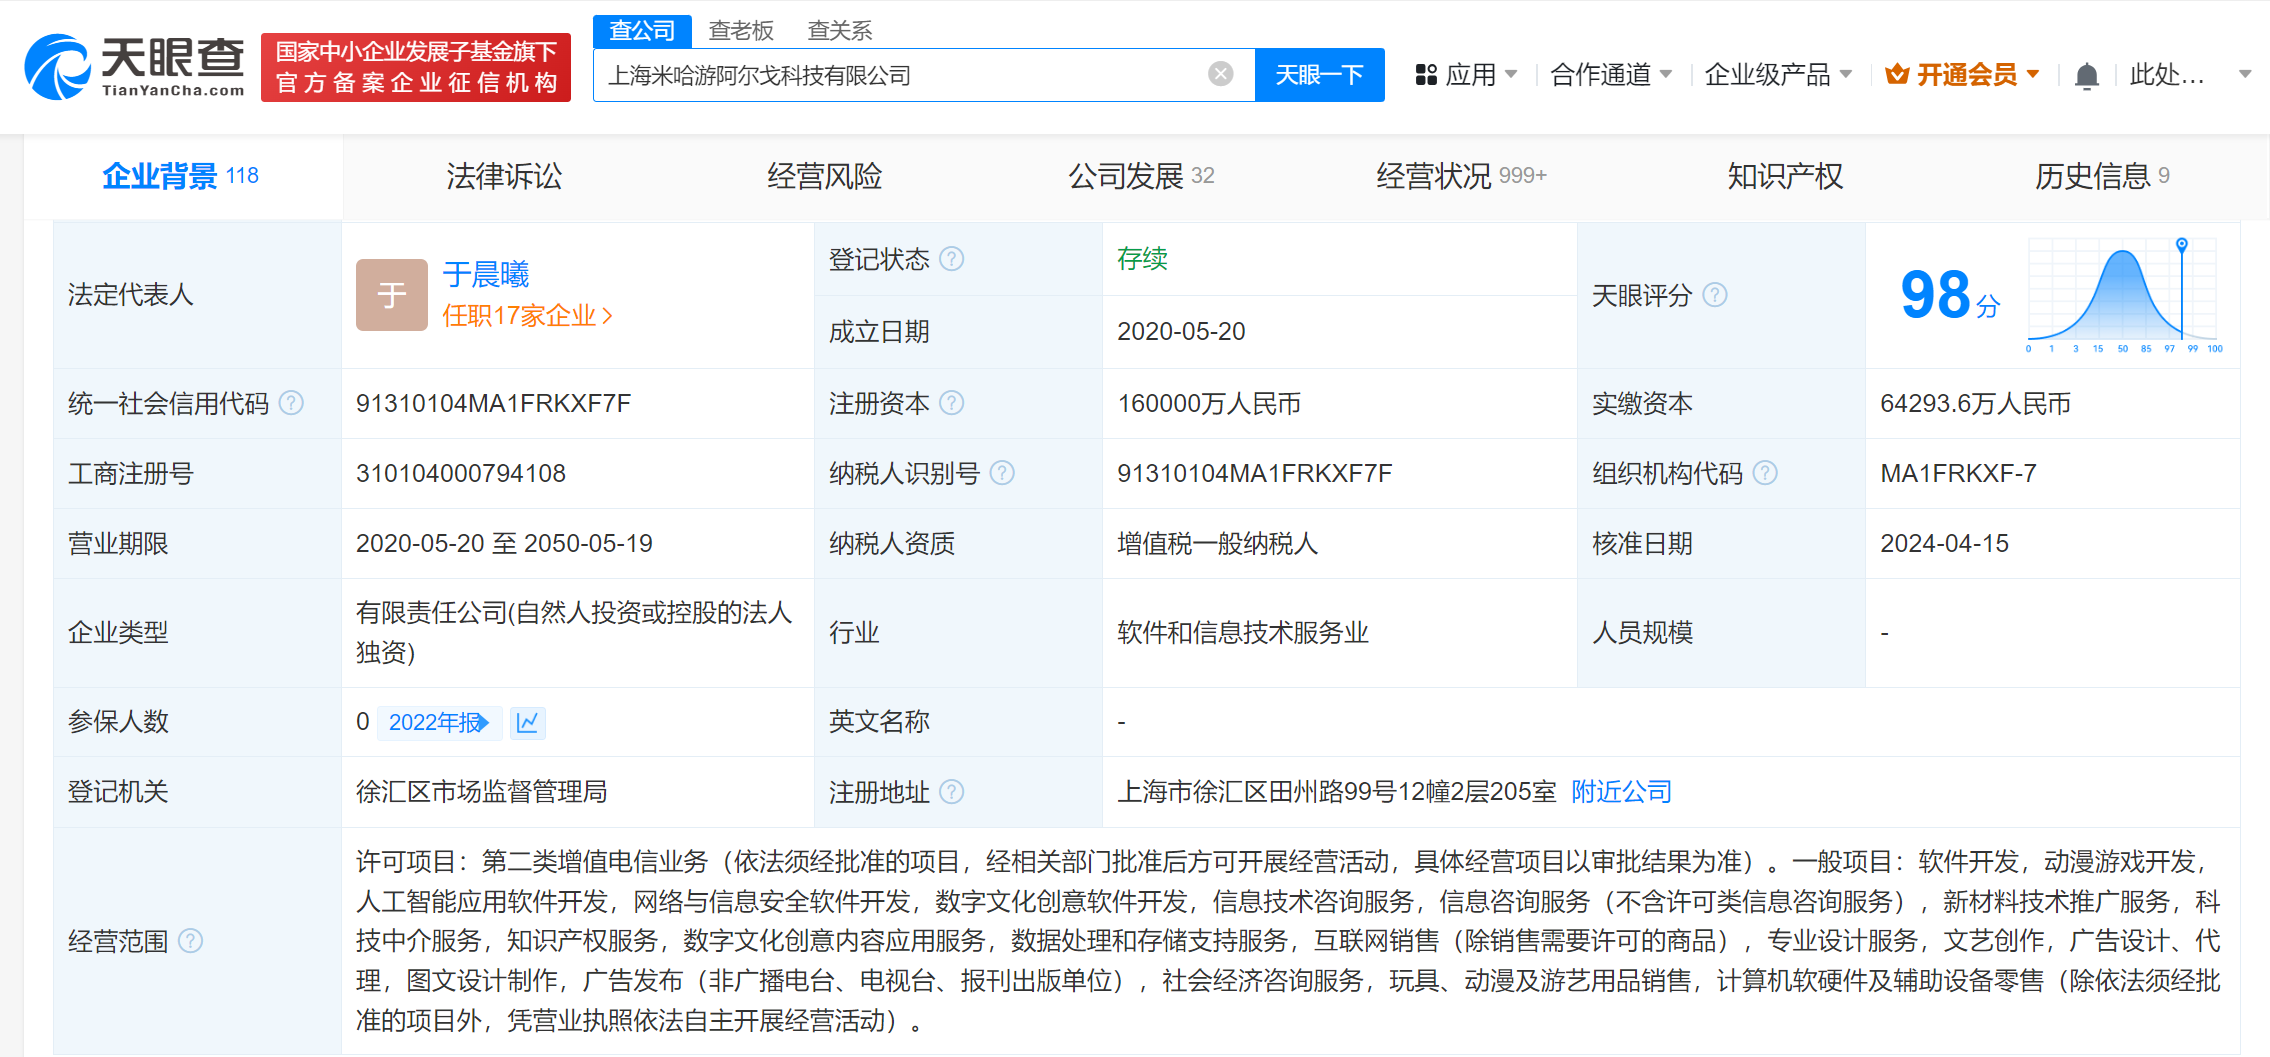This screenshot has height=1057, width=2270.
Task: Click the Tianyancha logo
Action: (x=135, y=67)
